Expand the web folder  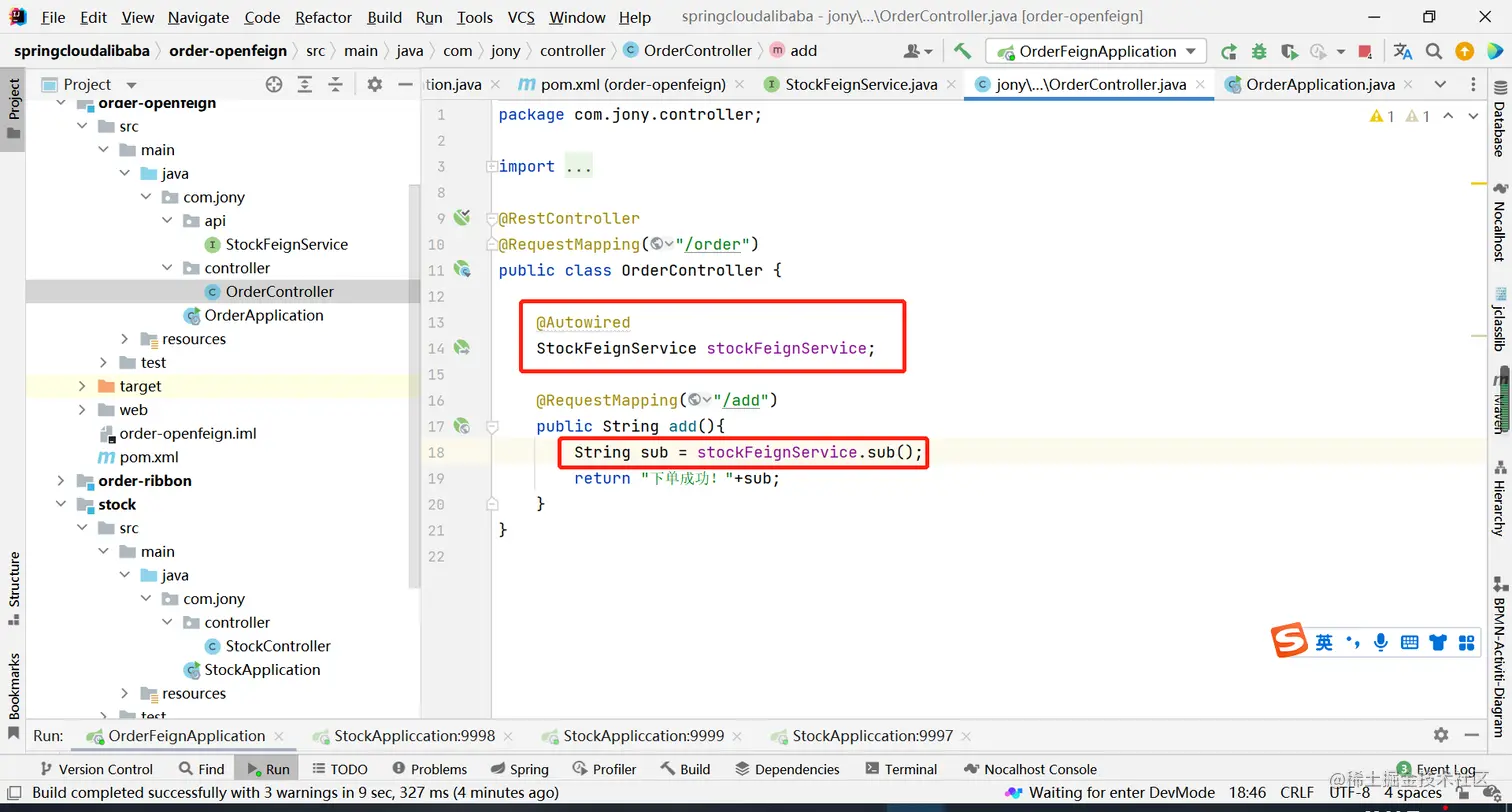[x=82, y=410]
